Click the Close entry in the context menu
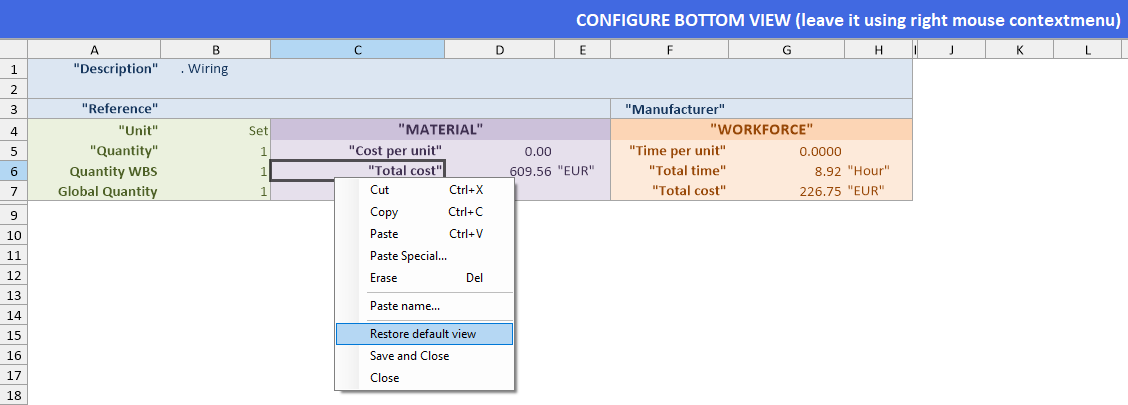The image size is (1128, 405). pos(384,378)
